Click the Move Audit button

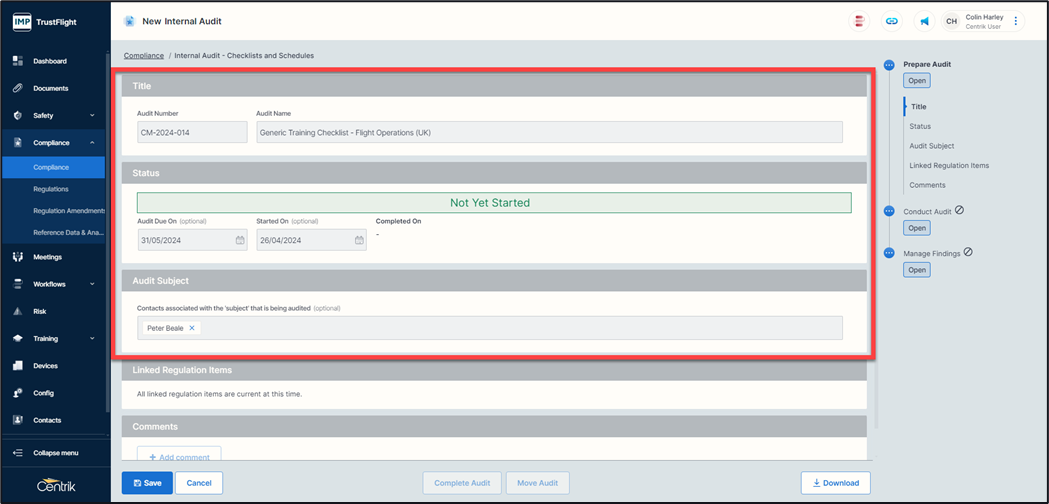[x=538, y=483]
